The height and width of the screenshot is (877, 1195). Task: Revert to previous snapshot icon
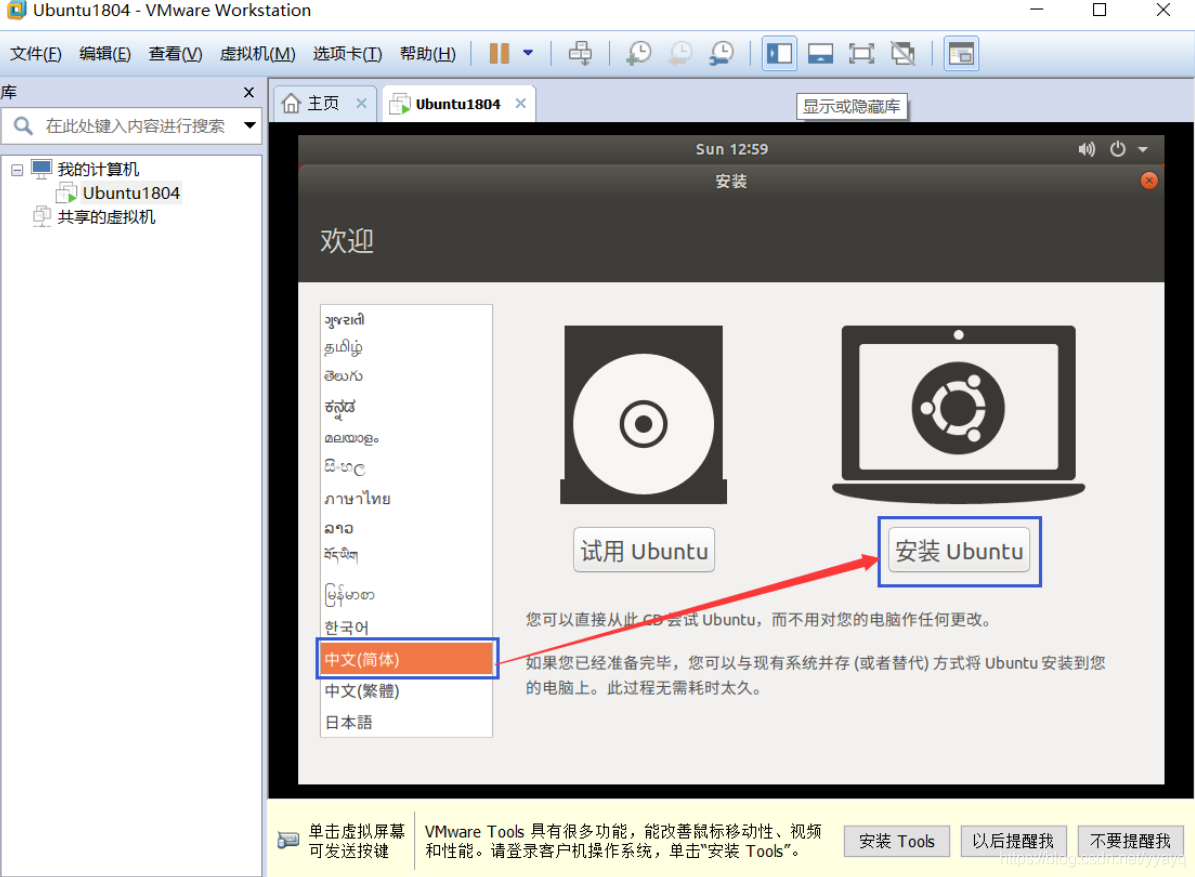(x=680, y=53)
